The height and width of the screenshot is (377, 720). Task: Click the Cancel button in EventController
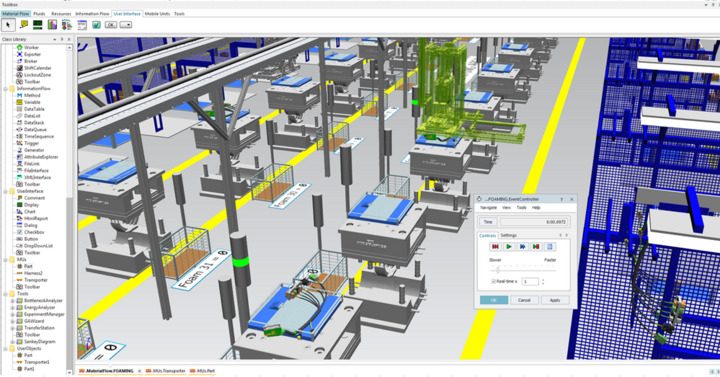pyautogui.click(x=524, y=300)
